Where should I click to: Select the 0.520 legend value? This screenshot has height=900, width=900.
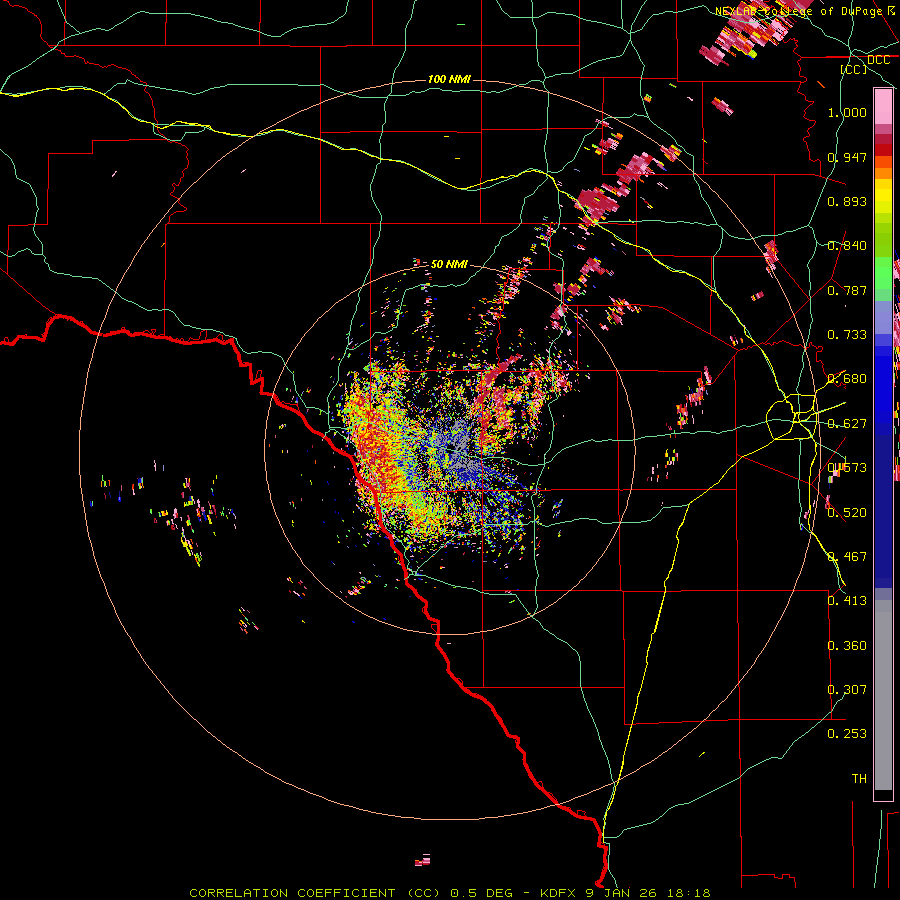click(x=847, y=513)
